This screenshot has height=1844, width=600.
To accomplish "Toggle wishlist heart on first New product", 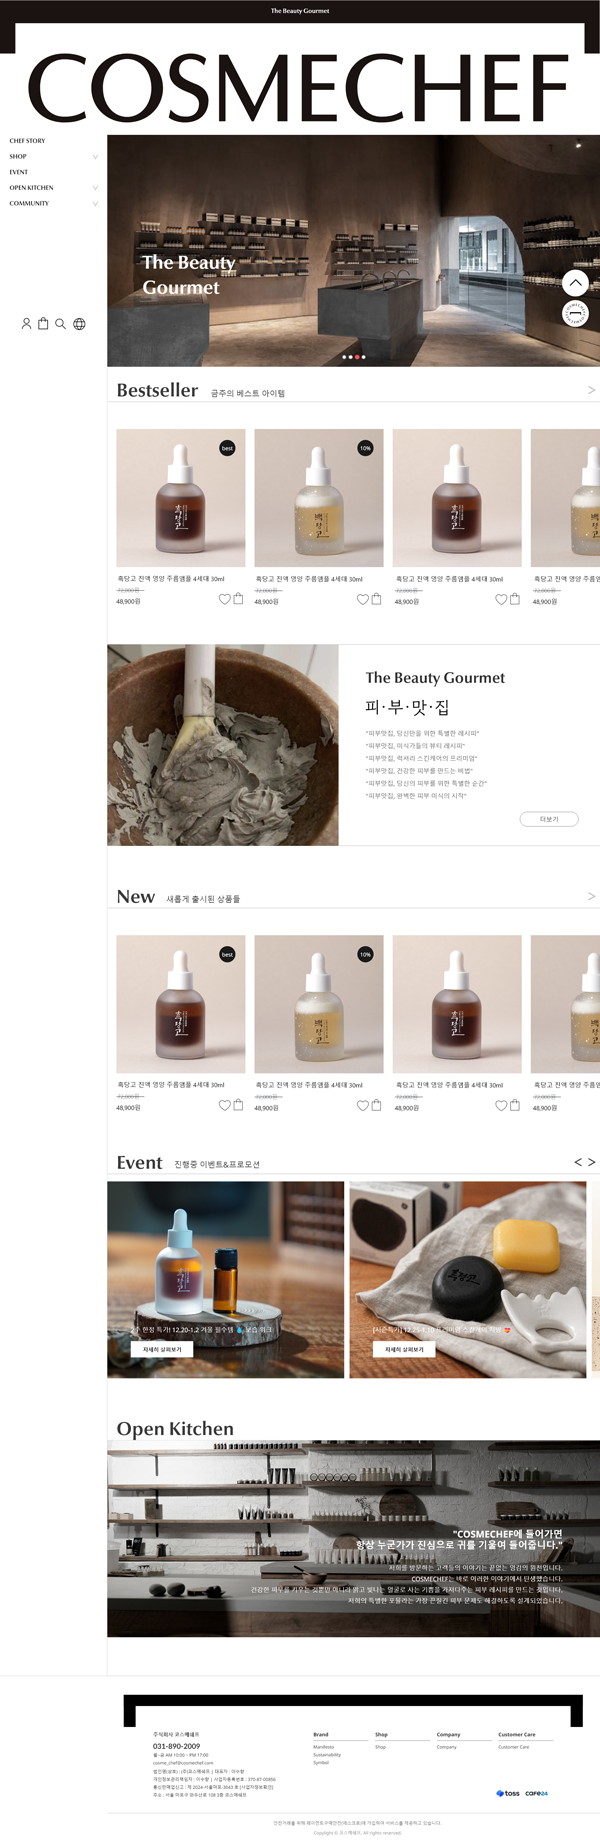I will [224, 1105].
